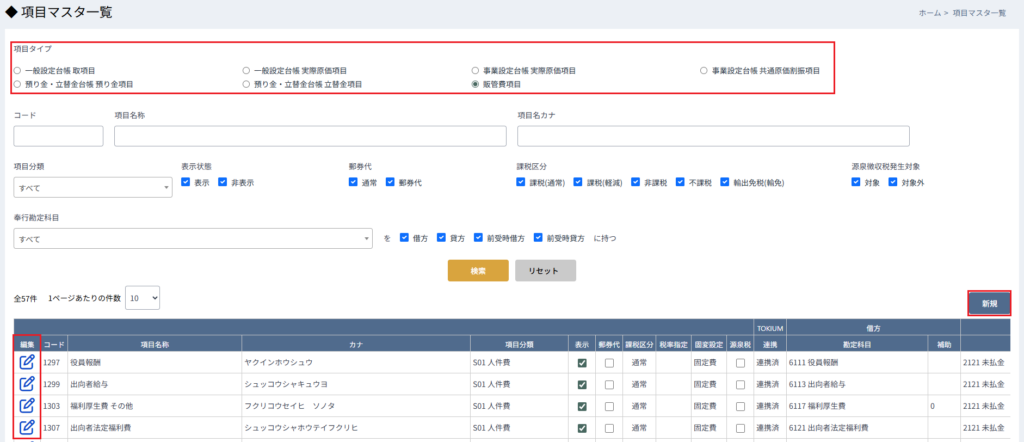Click the 新規 button
This screenshot has height=442, width=1024.
pyautogui.click(x=988, y=303)
